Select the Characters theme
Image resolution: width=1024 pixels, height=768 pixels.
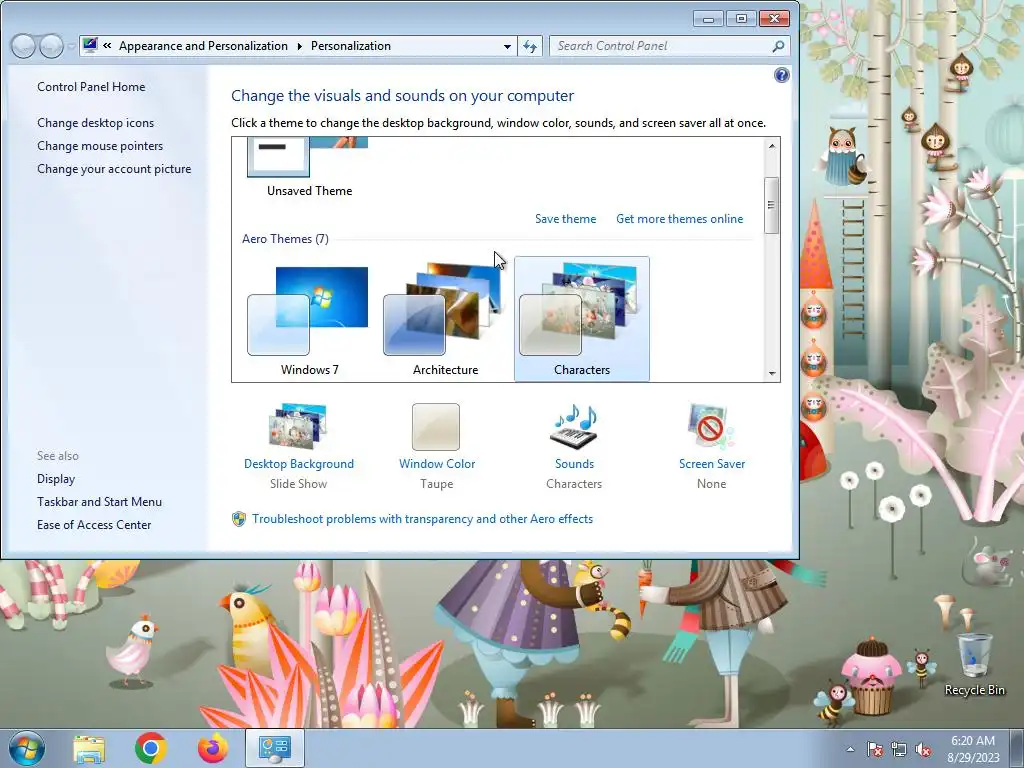click(582, 319)
